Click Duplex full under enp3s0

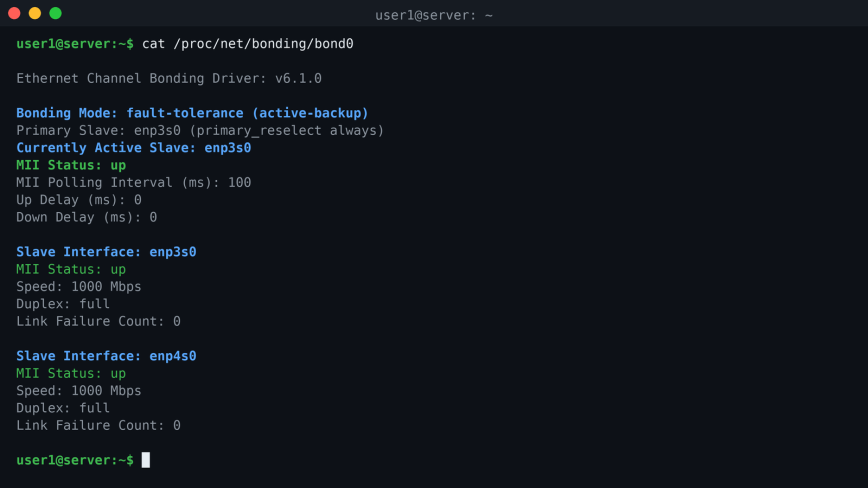point(63,304)
